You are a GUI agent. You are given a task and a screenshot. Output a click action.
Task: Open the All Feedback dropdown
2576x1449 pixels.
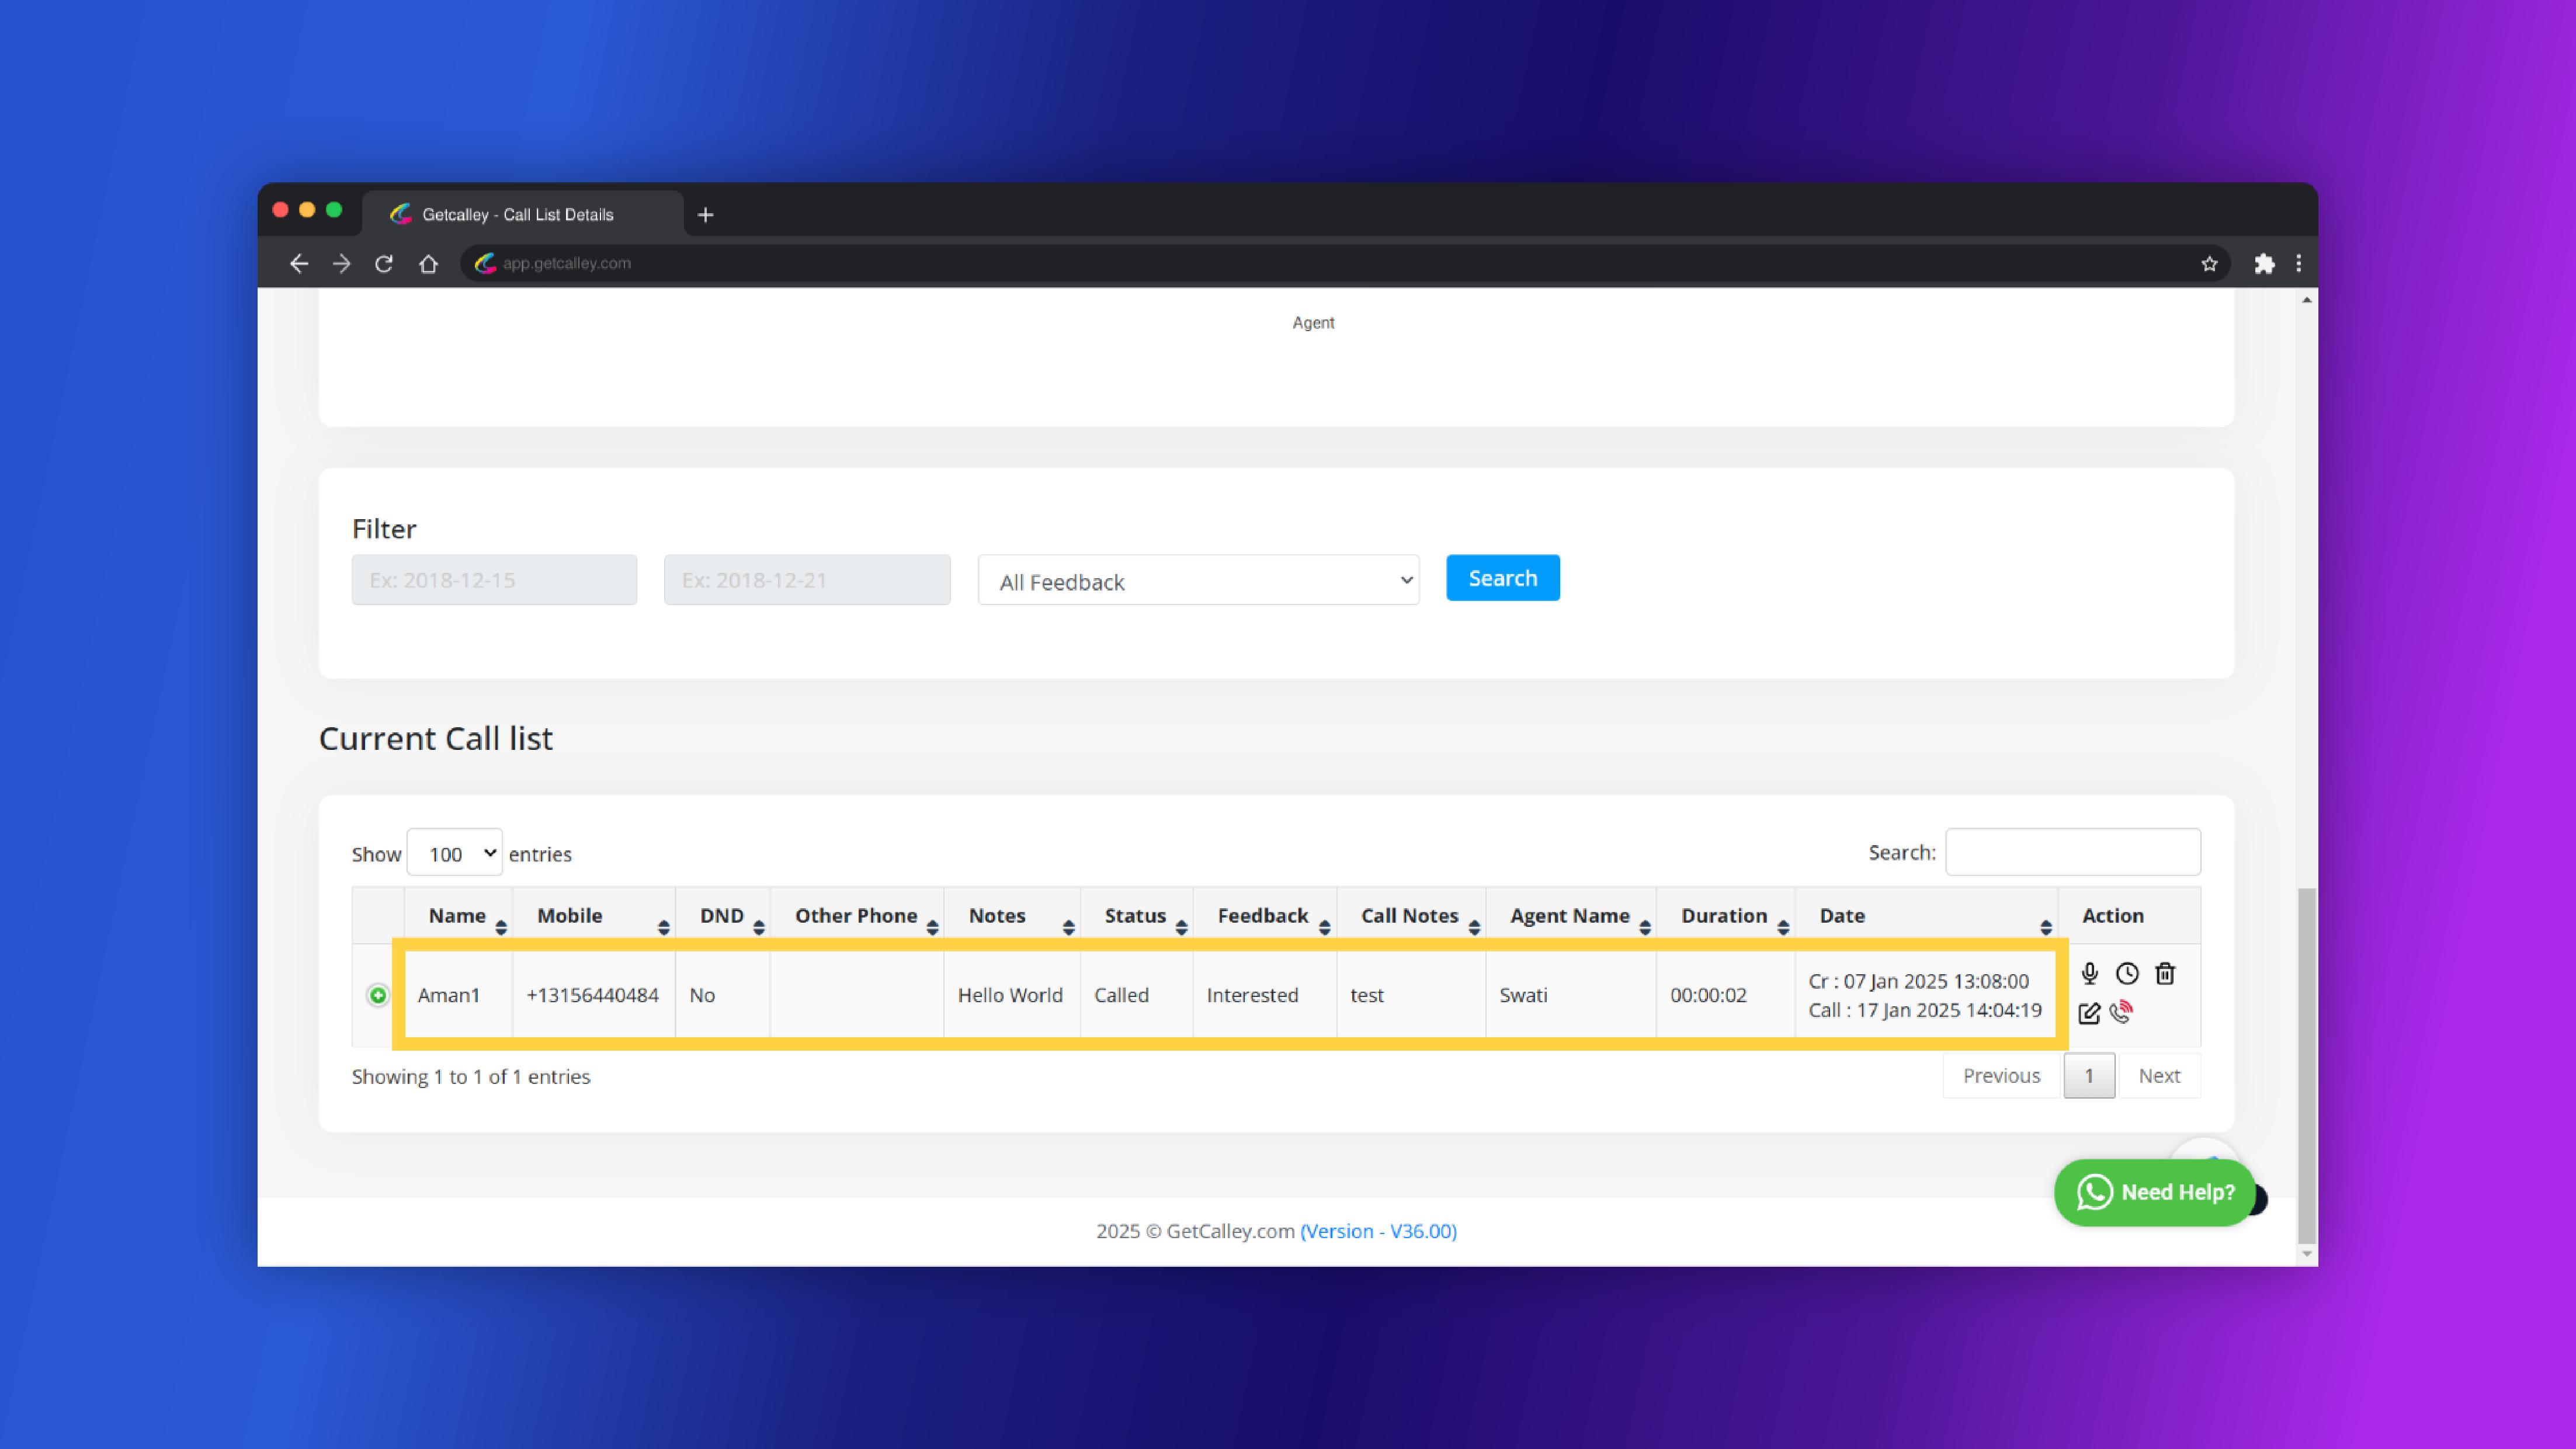(x=1198, y=581)
